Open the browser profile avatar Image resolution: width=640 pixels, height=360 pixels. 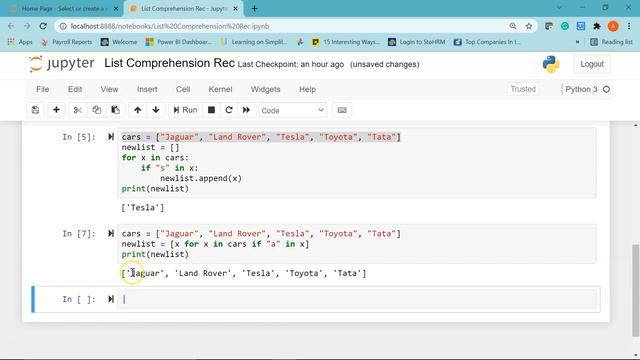[x=613, y=26]
